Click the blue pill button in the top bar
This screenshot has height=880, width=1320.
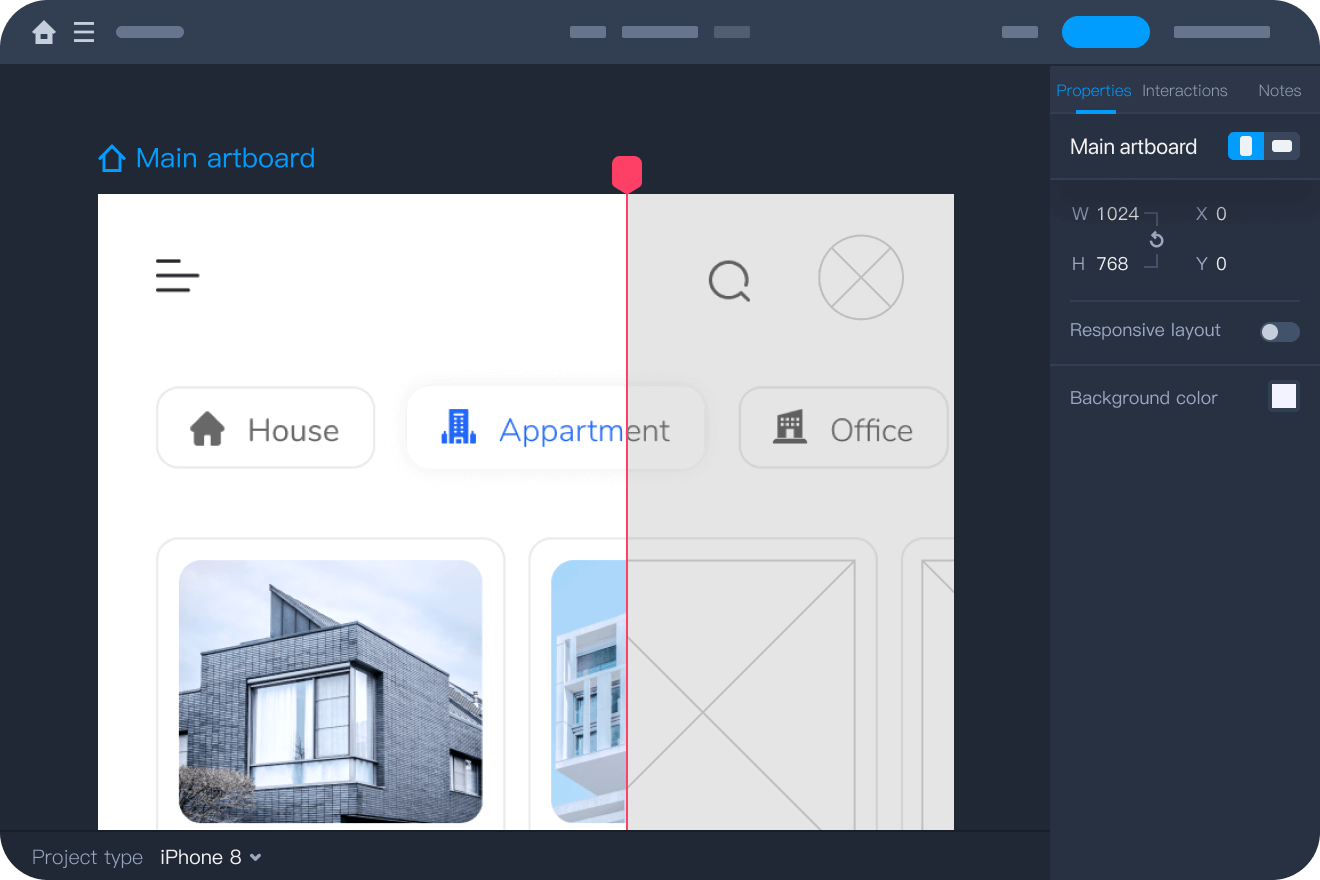coord(1105,31)
